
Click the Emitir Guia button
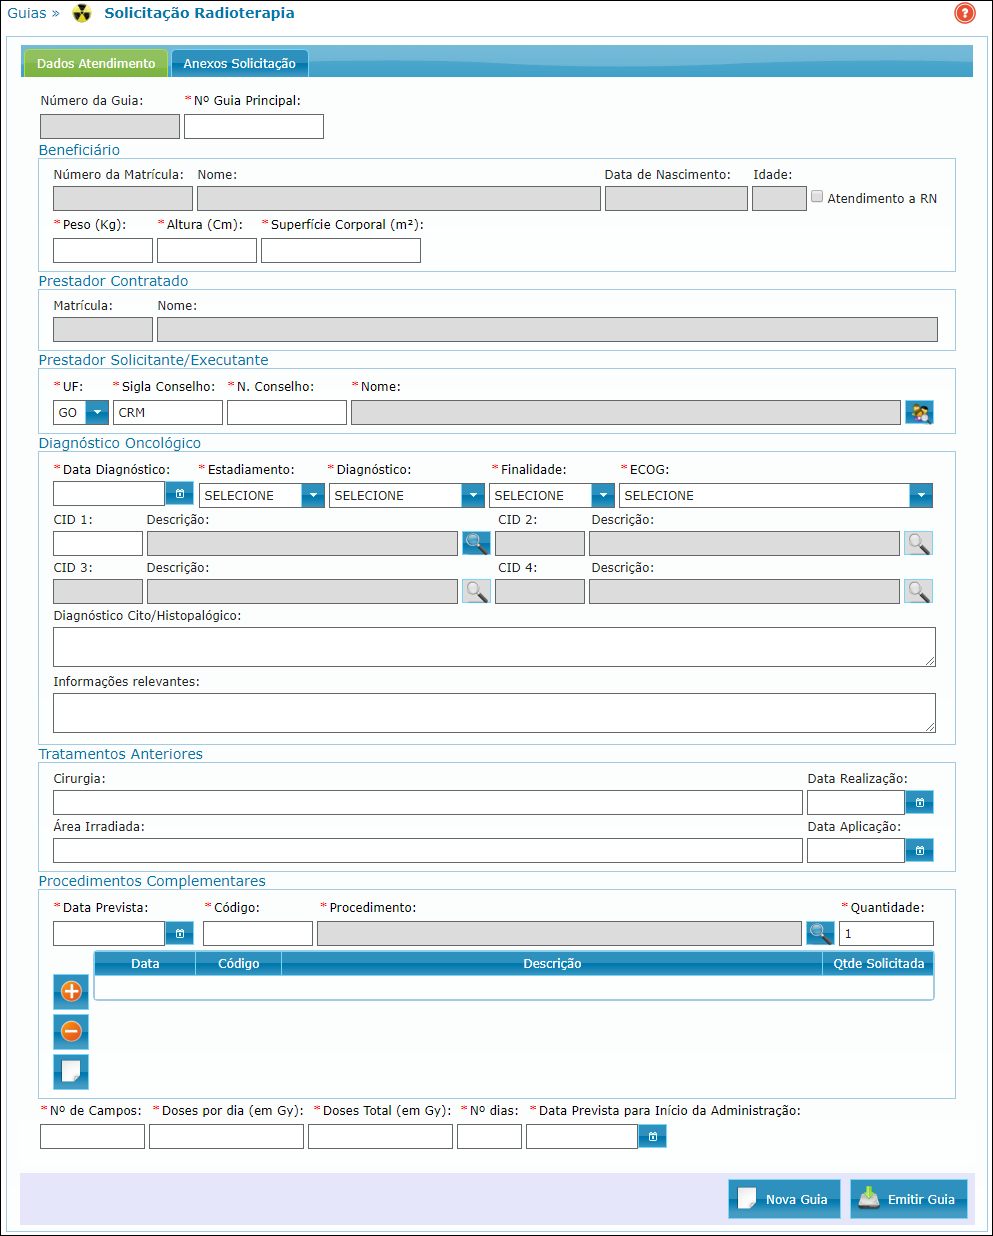pos(908,1199)
